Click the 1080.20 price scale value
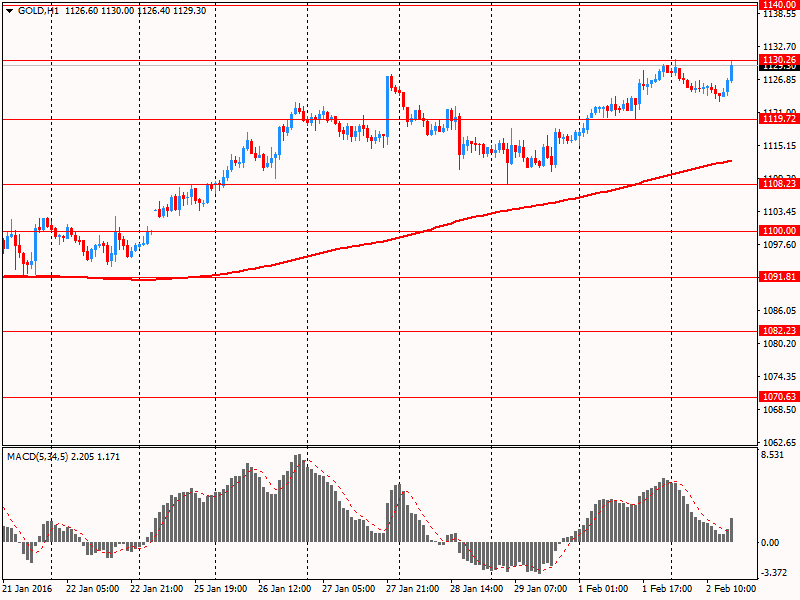This screenshot has height=600, width=800. coord(779,344)
